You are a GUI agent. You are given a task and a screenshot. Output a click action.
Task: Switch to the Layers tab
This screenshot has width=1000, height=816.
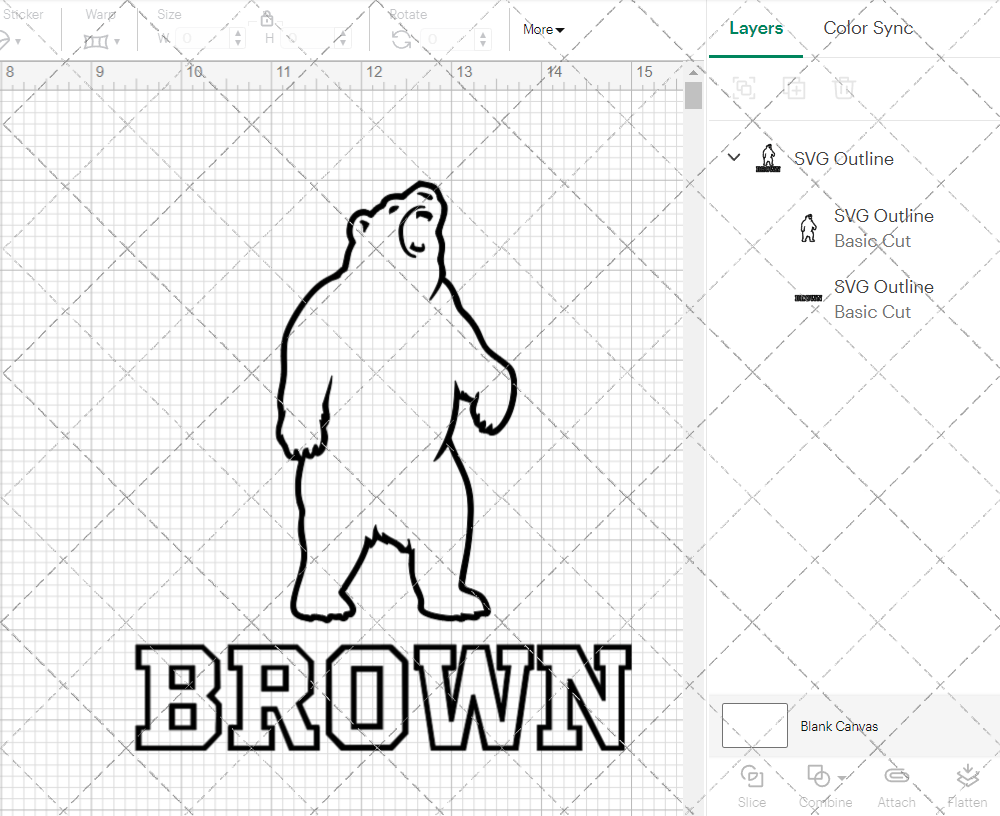pyautogui.click(x=756, y=28)
